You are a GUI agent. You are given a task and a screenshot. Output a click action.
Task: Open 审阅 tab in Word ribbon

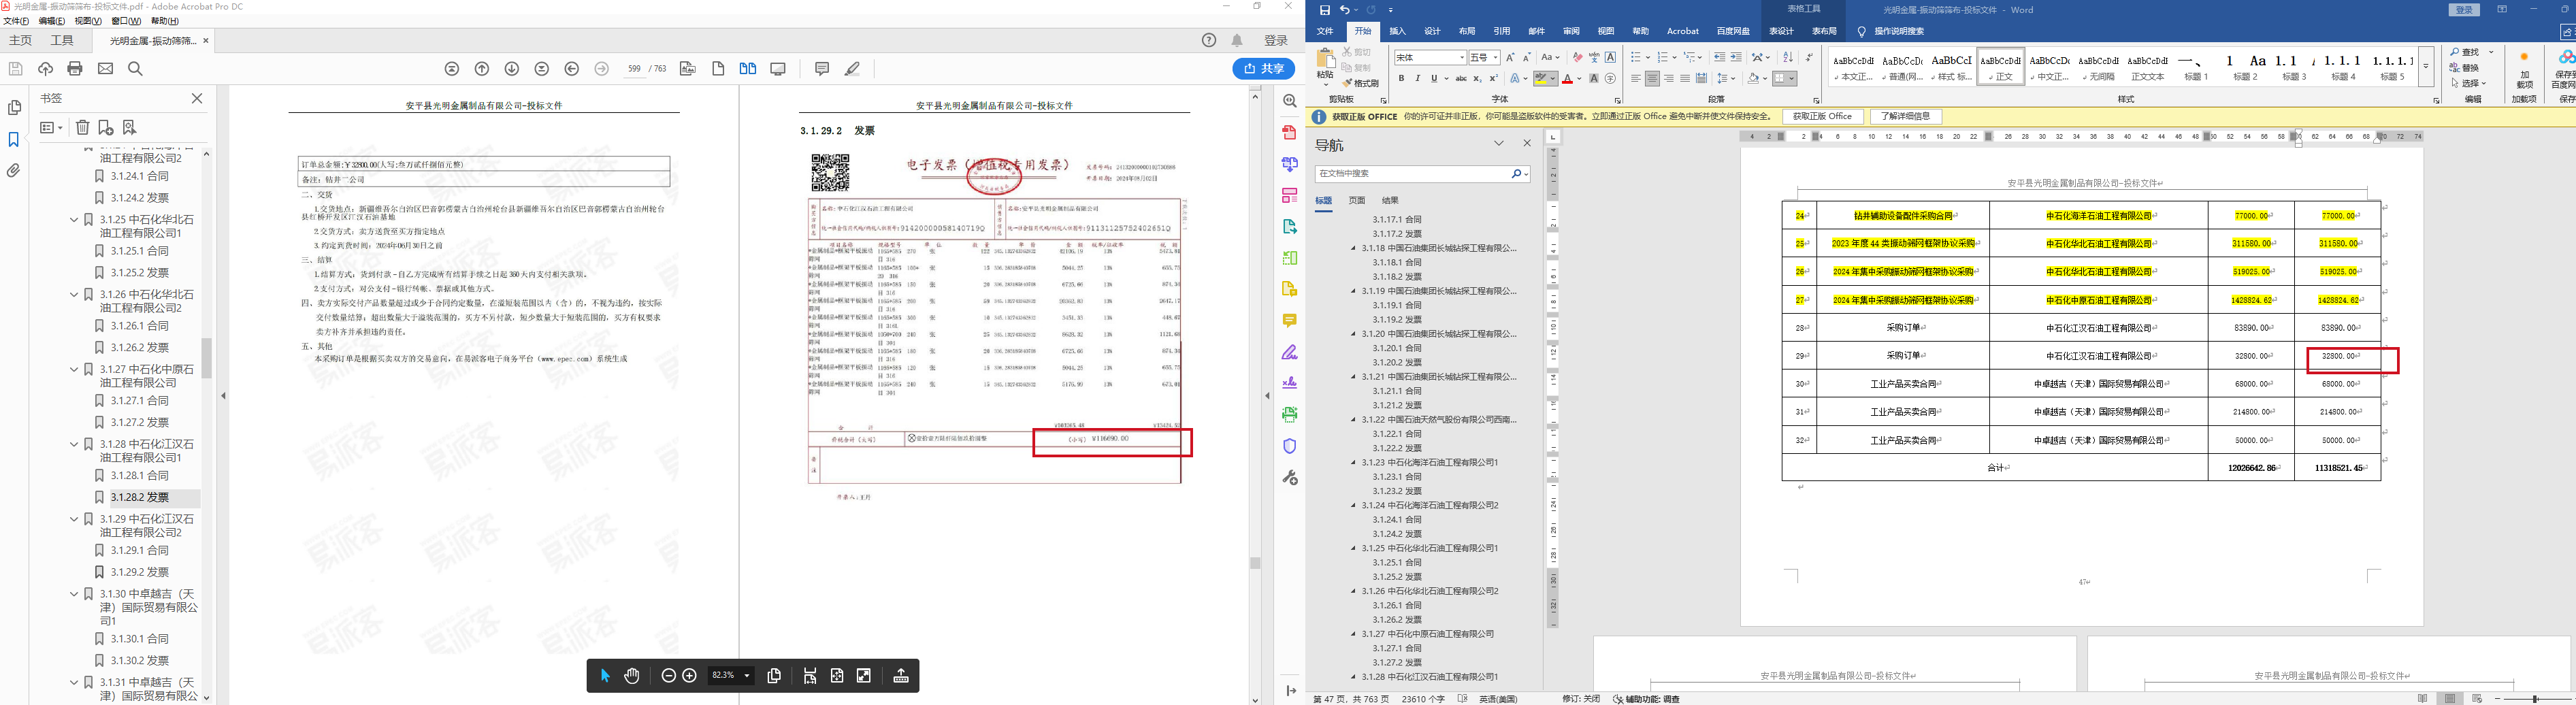coord(1571,32)
